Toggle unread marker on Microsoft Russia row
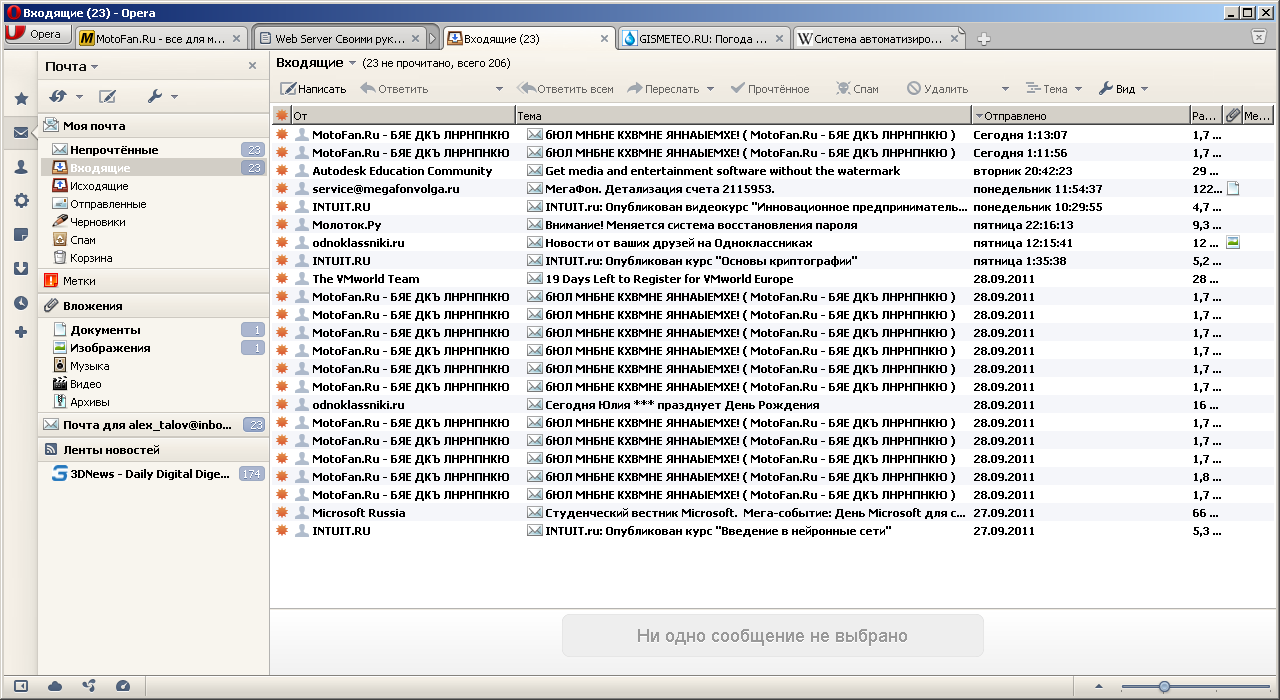This screenshot has height=700, width=1280. (281, 513)
